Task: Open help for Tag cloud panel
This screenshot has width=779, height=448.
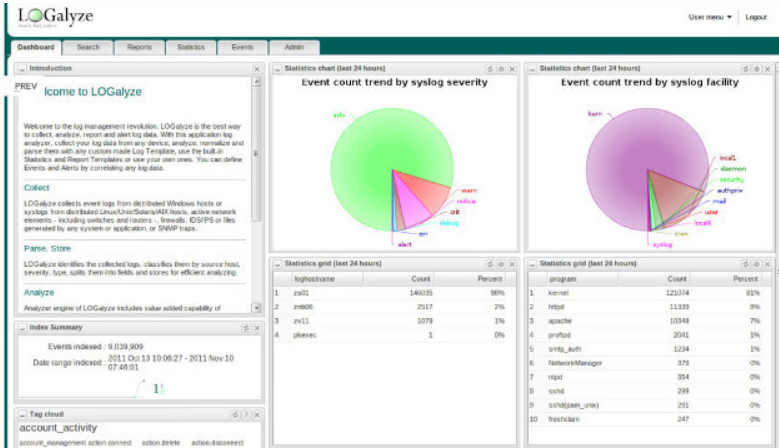Action: coord(246,415)
